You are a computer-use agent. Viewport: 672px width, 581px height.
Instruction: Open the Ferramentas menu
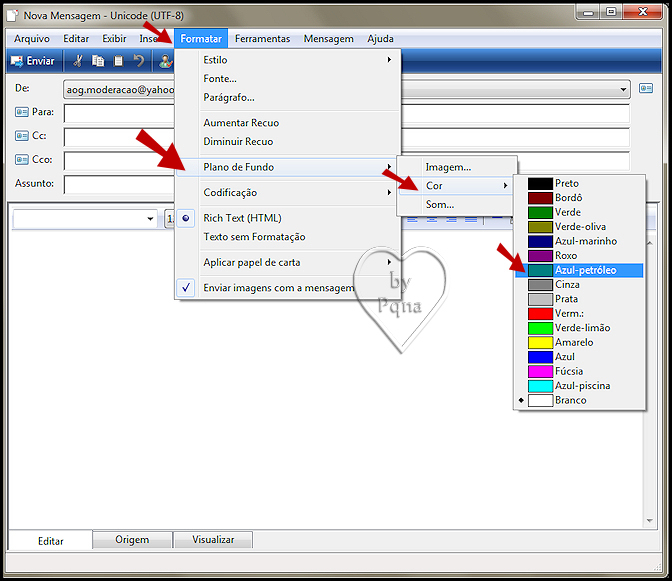coord(262,39)
